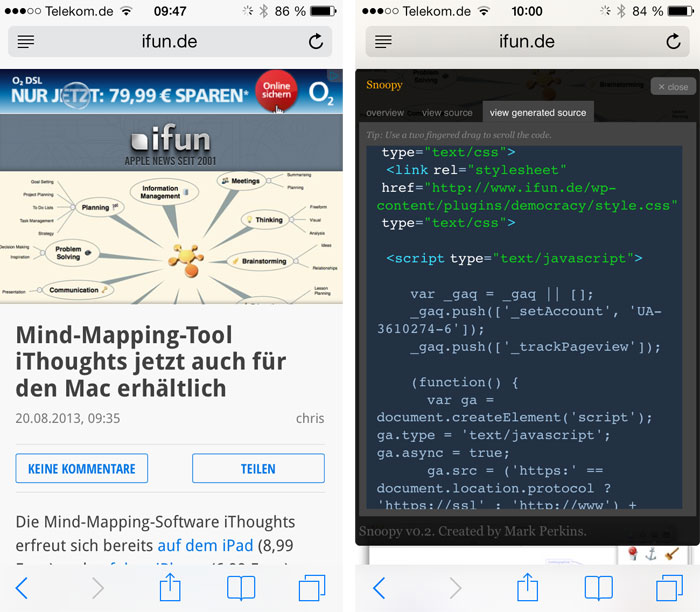
Task: Go forward in left Safari toolbar
Action: 98,587
